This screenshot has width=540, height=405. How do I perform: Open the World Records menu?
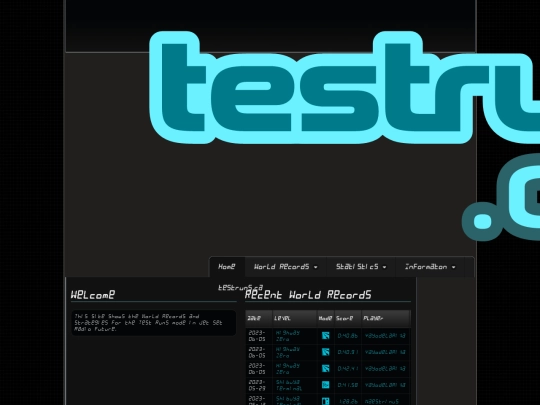285,267
